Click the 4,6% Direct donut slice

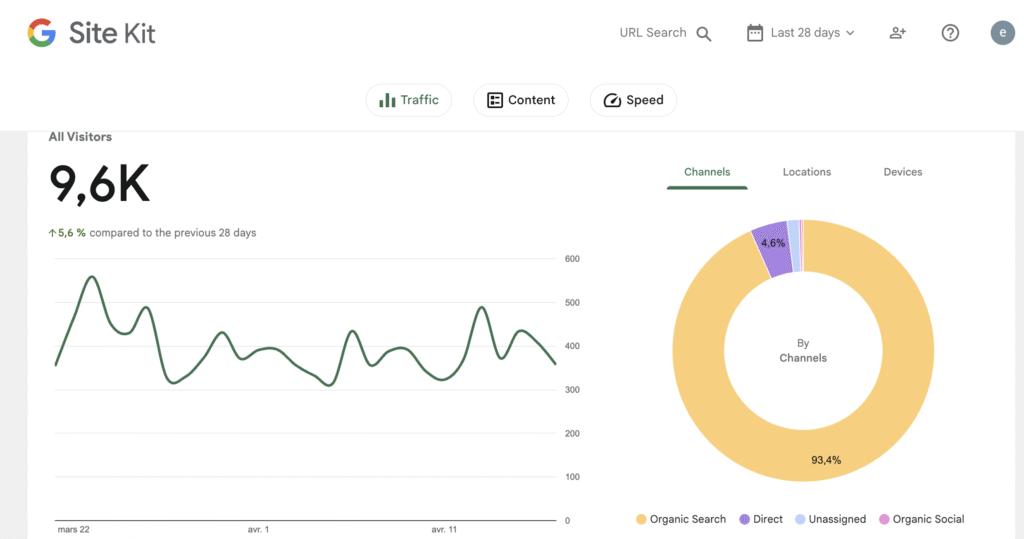click(772, 245)
